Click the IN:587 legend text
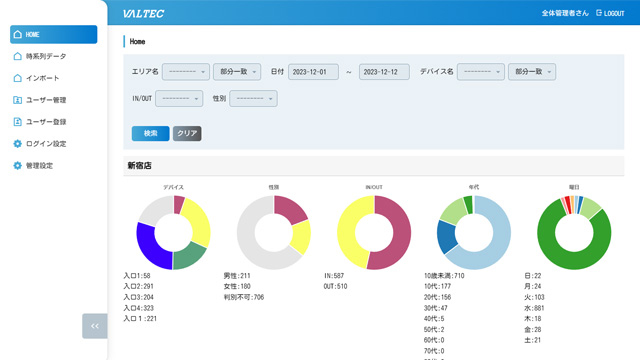 click(334, 276)
